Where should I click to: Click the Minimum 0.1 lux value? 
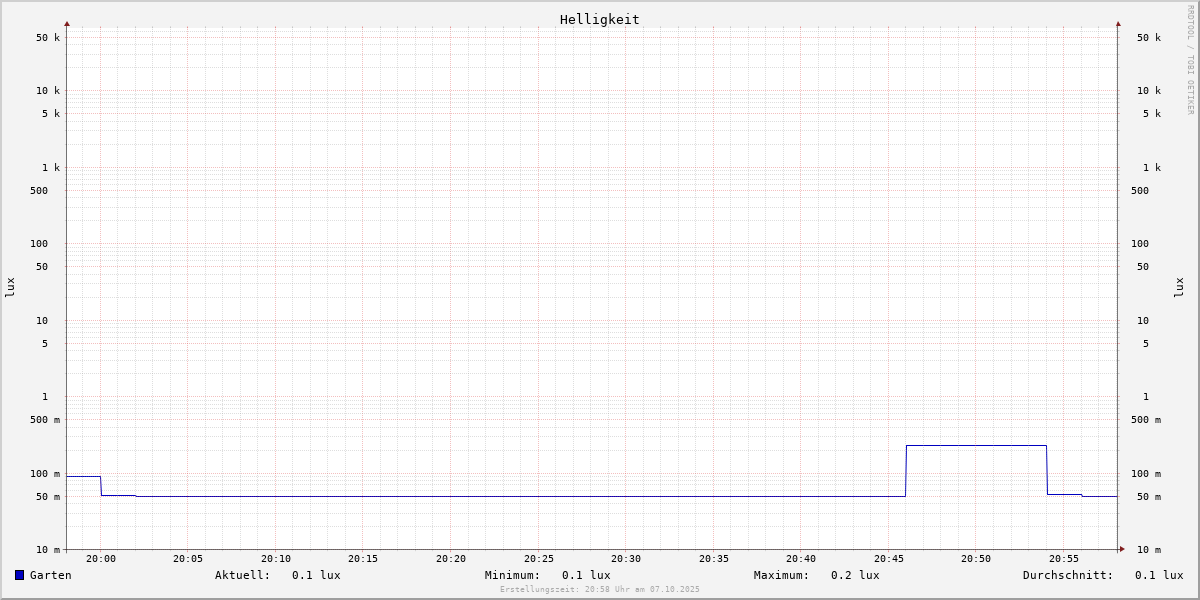[585, 575]
